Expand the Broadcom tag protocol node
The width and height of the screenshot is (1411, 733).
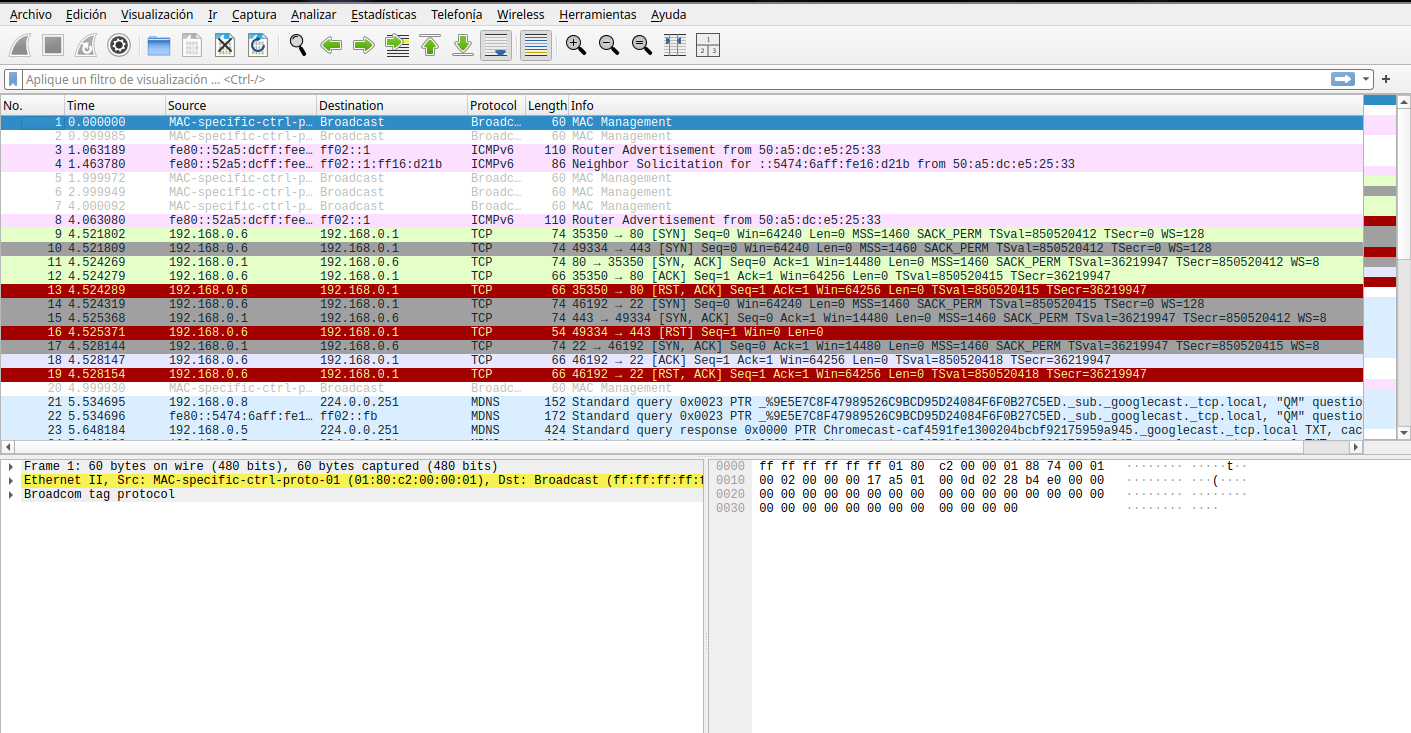pyautogui.click(x=11, y=494)
